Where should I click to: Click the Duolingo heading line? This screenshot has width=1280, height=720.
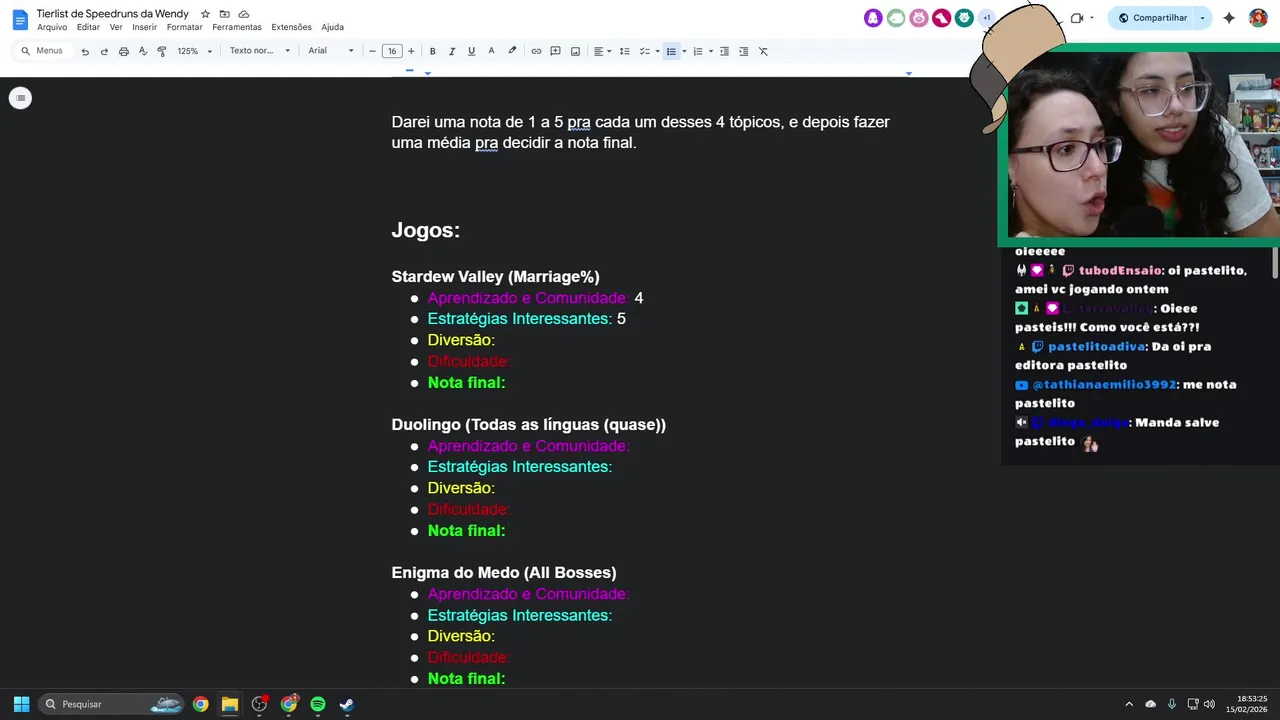[528, 425]
